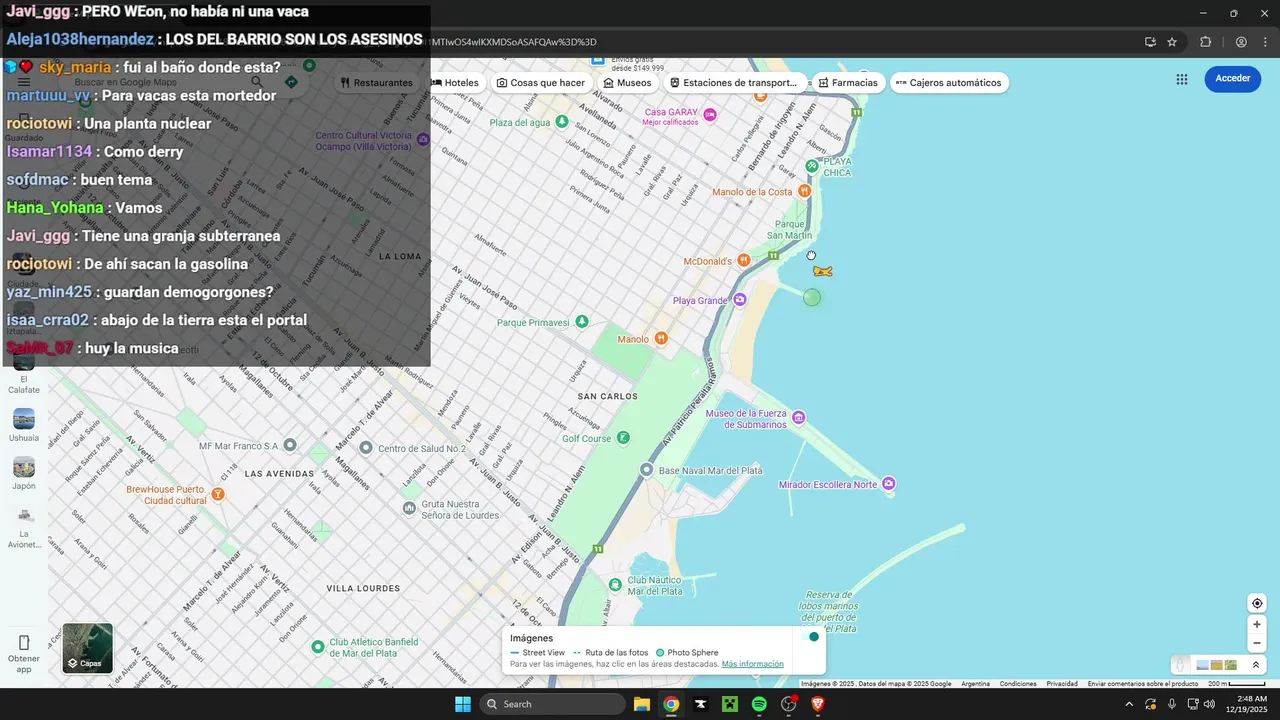Image resolution: width=1280 pixels, height=720 pixels.
Task: Select the Parque Primavesi marker
Action: pos(582,322)
